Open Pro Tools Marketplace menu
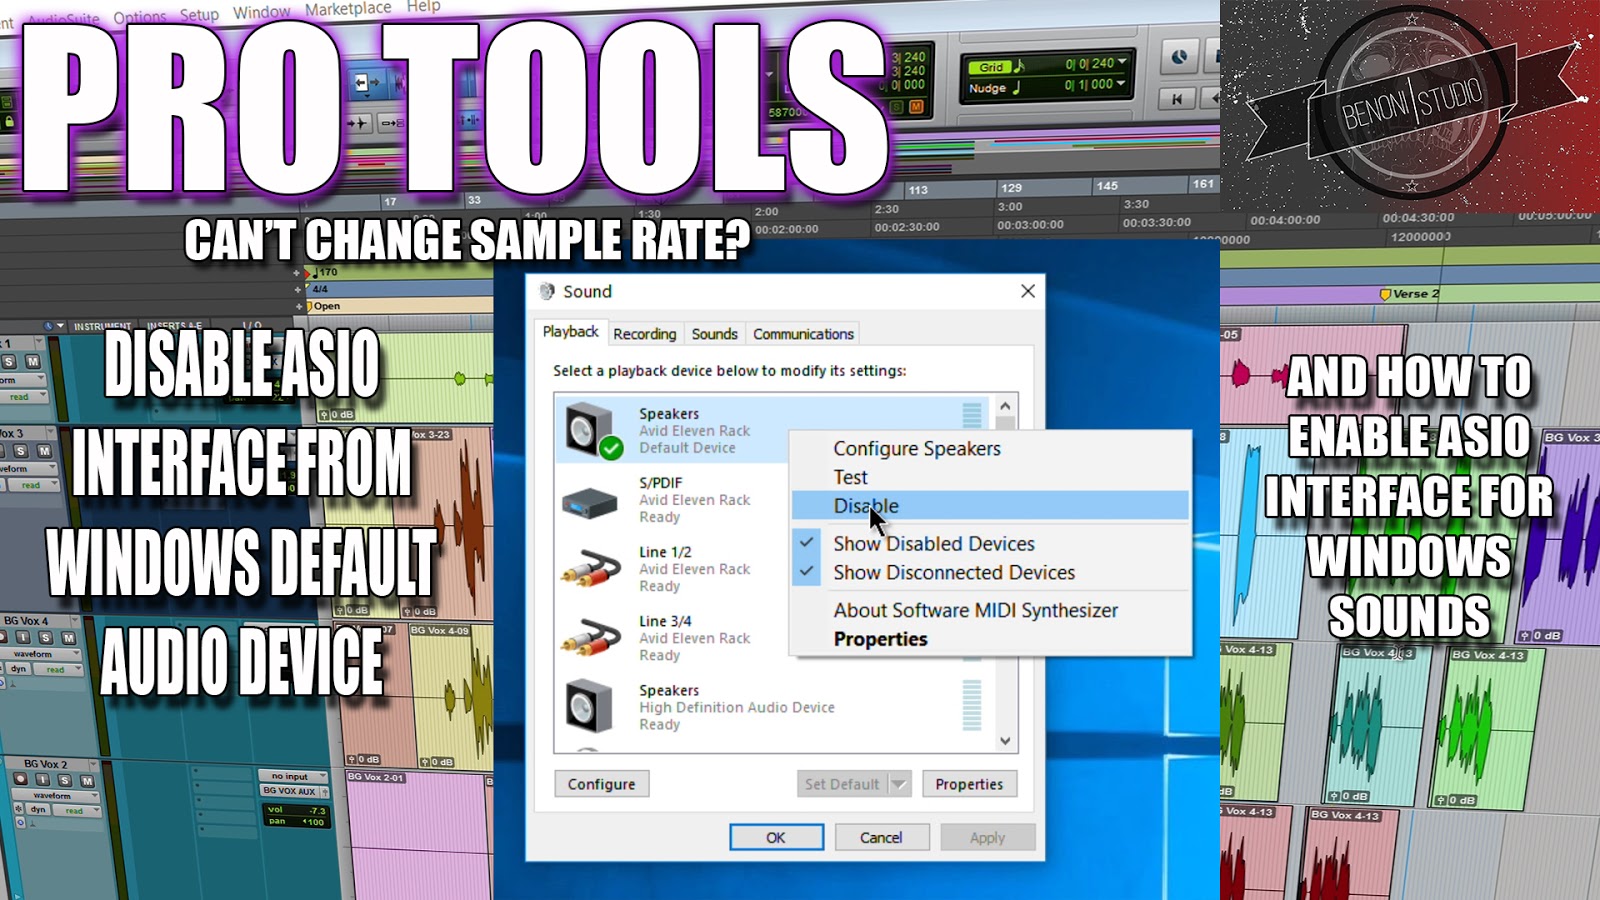The height and width of the screenshot is (900, 1600). [348, 9]
